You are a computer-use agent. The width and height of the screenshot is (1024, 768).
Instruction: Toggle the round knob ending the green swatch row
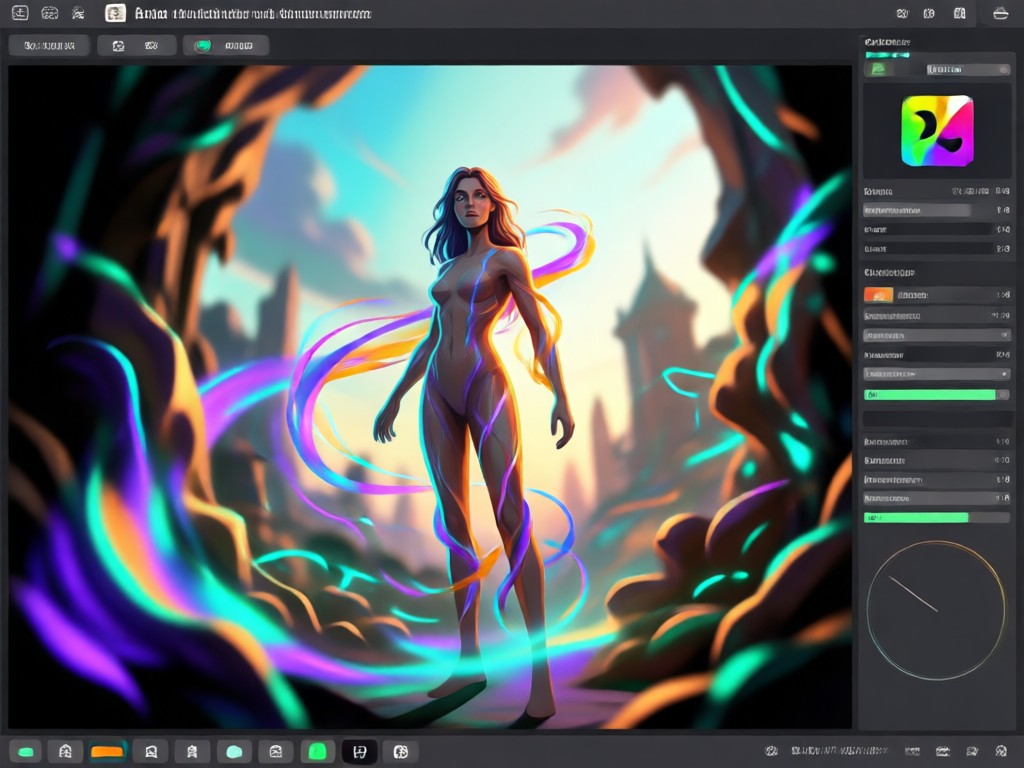tap(1004, 69)
